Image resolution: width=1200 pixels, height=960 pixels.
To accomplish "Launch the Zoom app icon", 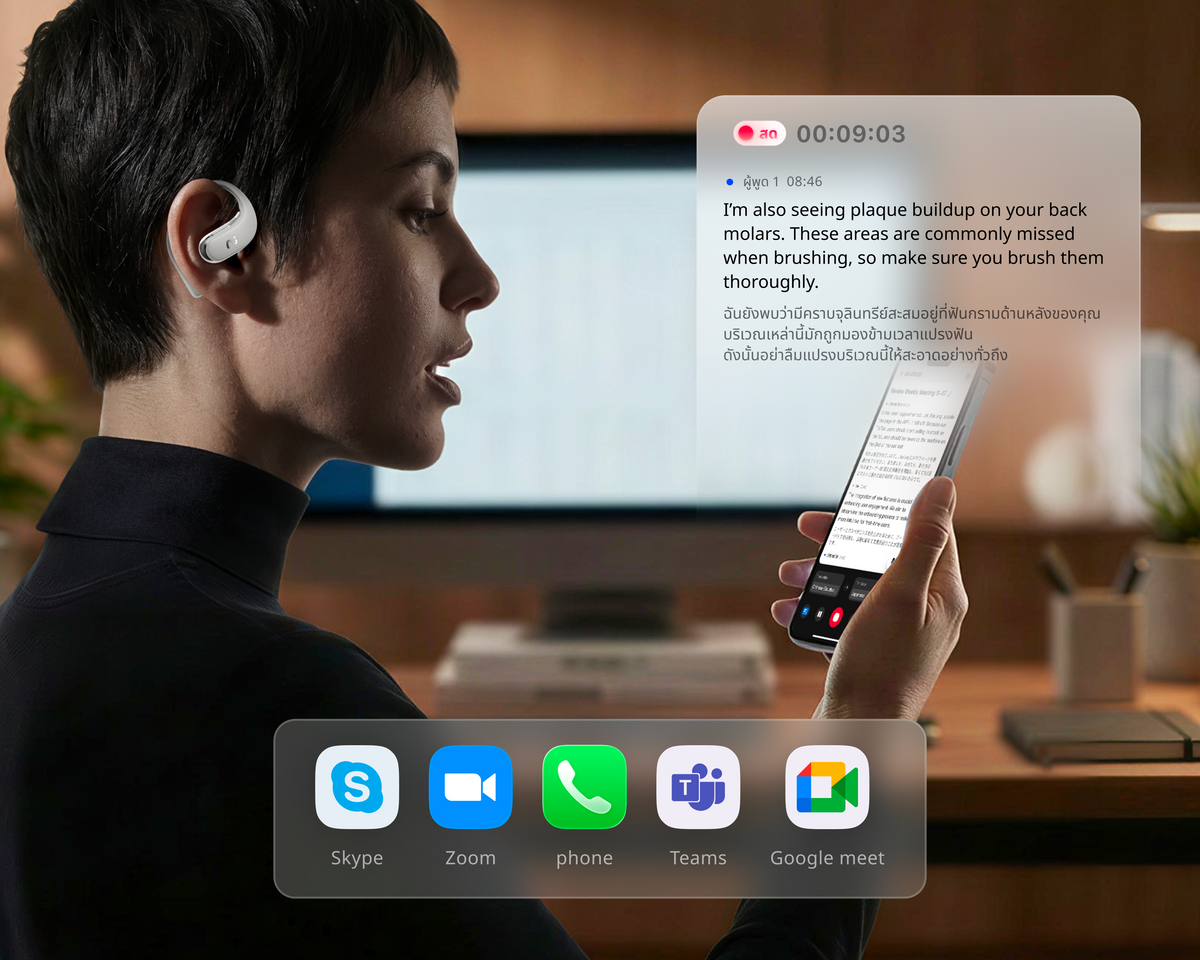I will [471, 787].
